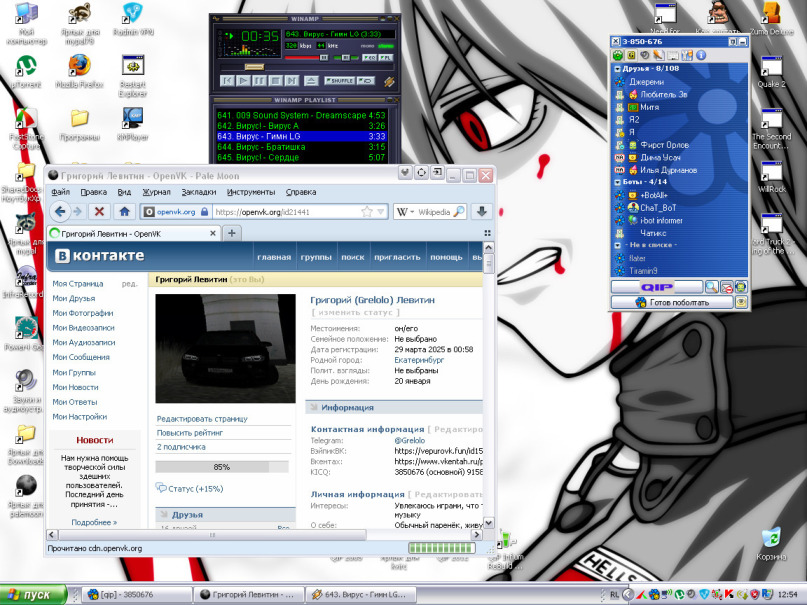Click Winamp eject open-file button
This screenshot has width=807, height=605.
310,81
